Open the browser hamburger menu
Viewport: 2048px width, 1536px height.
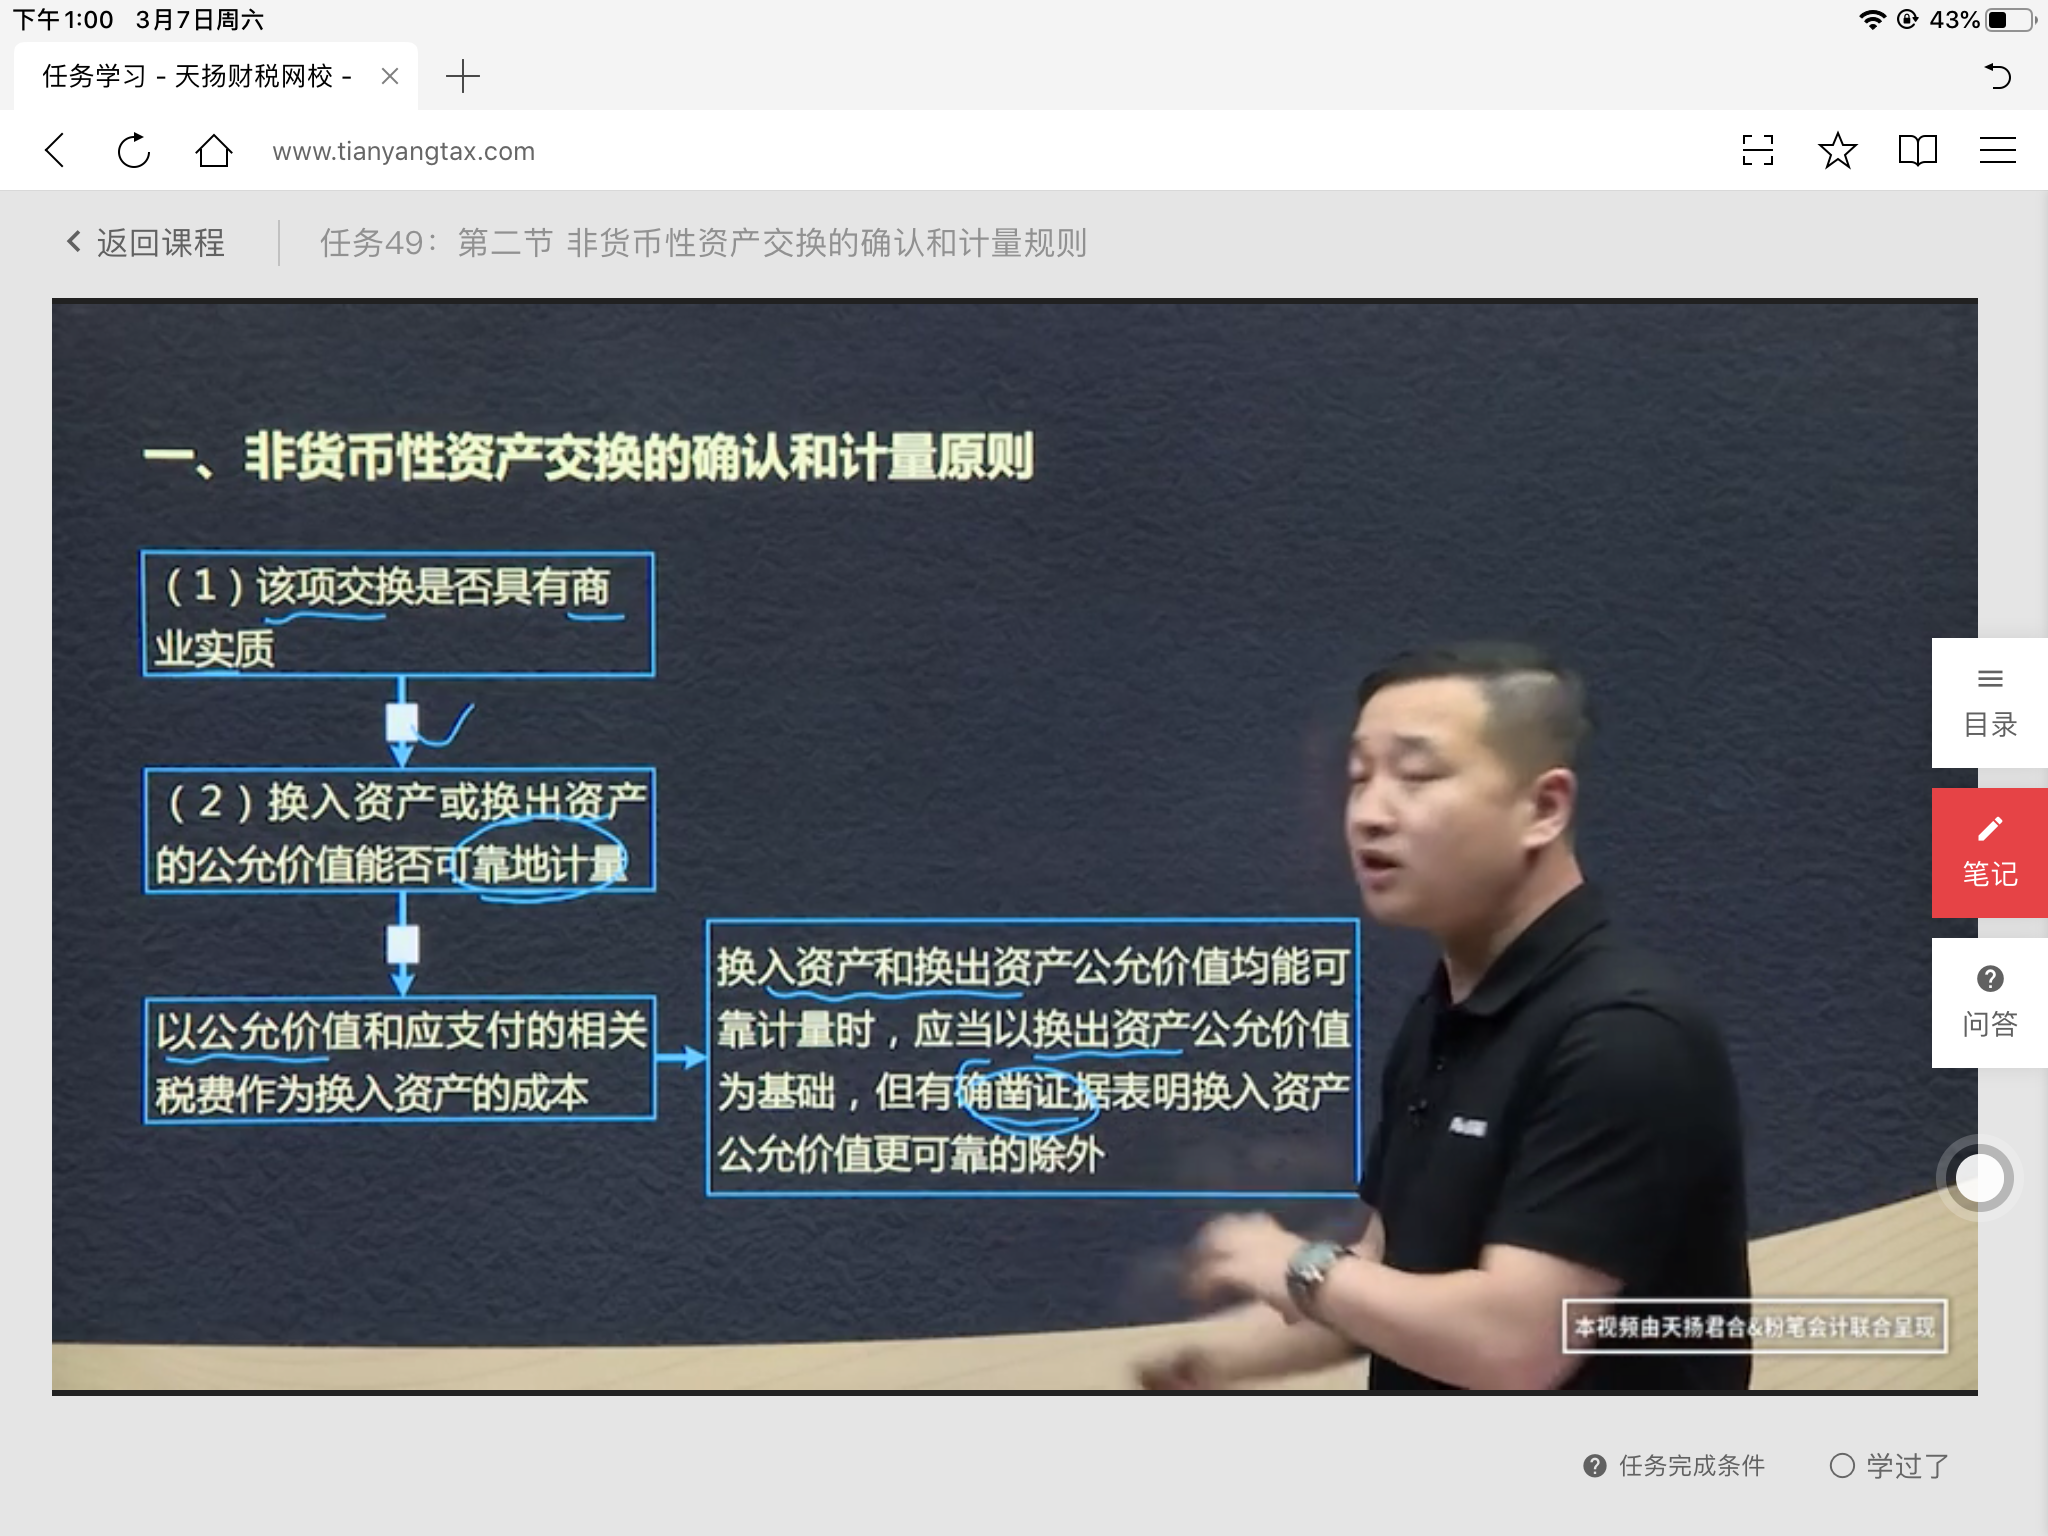click(1997, 151)
